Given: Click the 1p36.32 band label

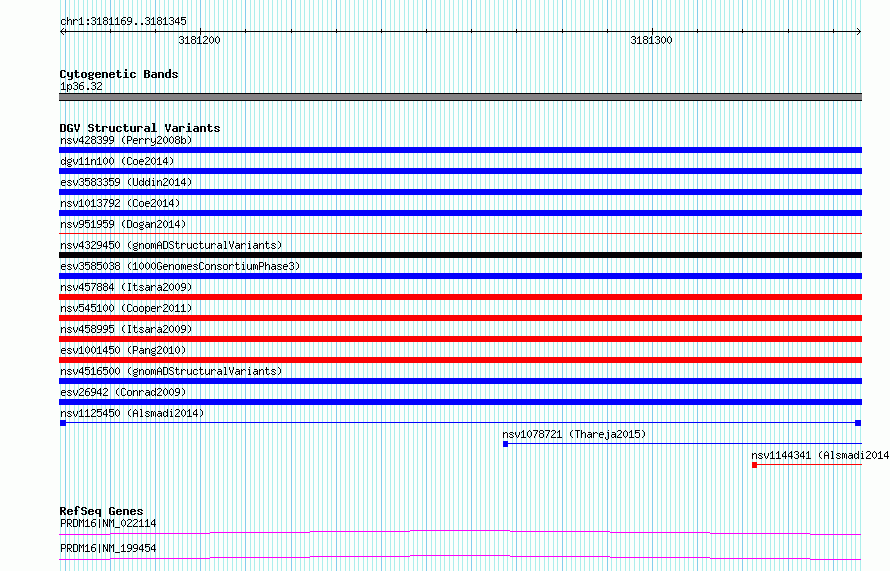Looking at the screenshot, I should click(81, 86).
